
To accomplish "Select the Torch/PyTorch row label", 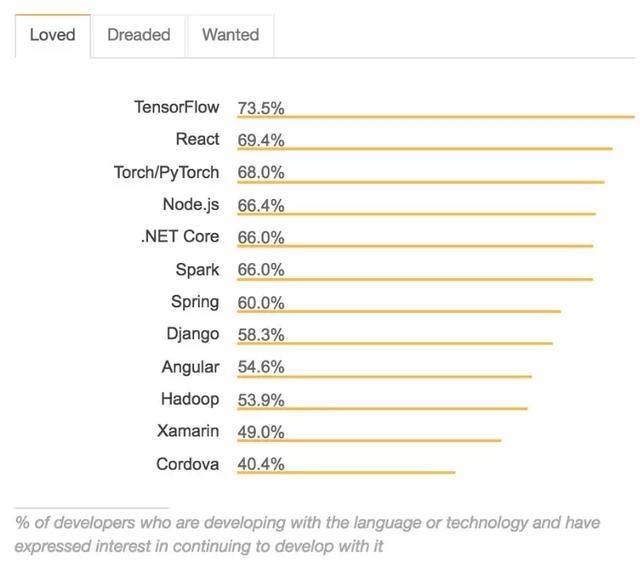I will (167, 173).
